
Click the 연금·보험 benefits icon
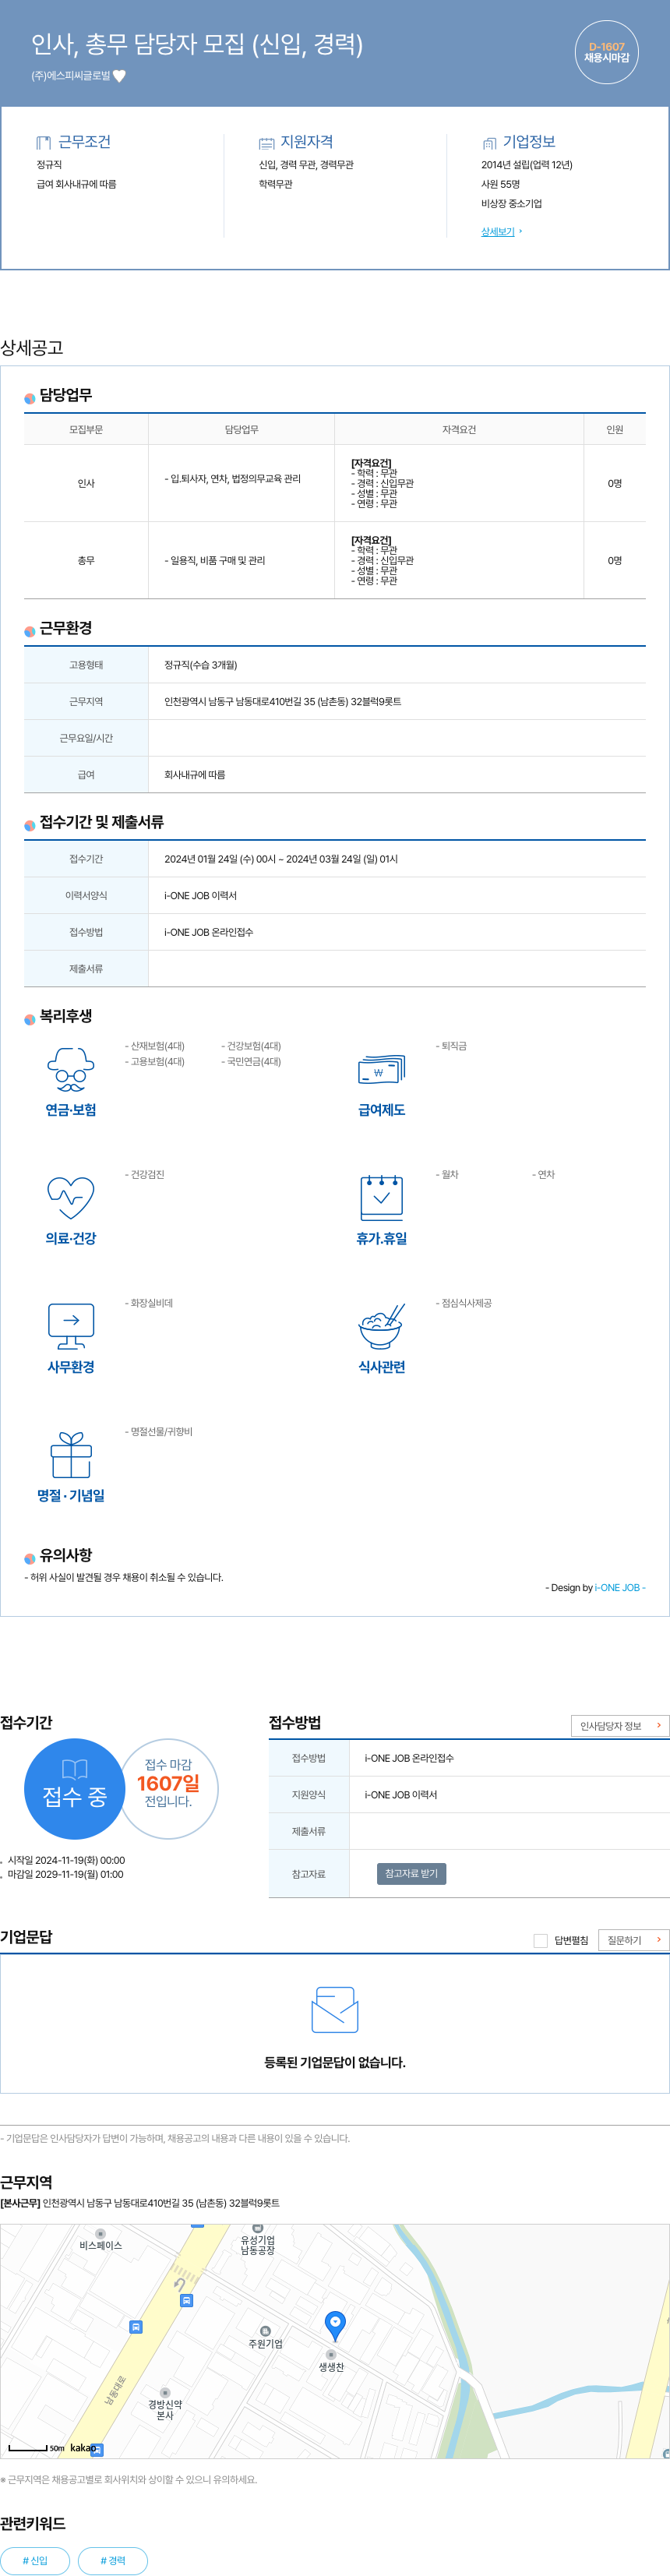(x=71, y=1070)
